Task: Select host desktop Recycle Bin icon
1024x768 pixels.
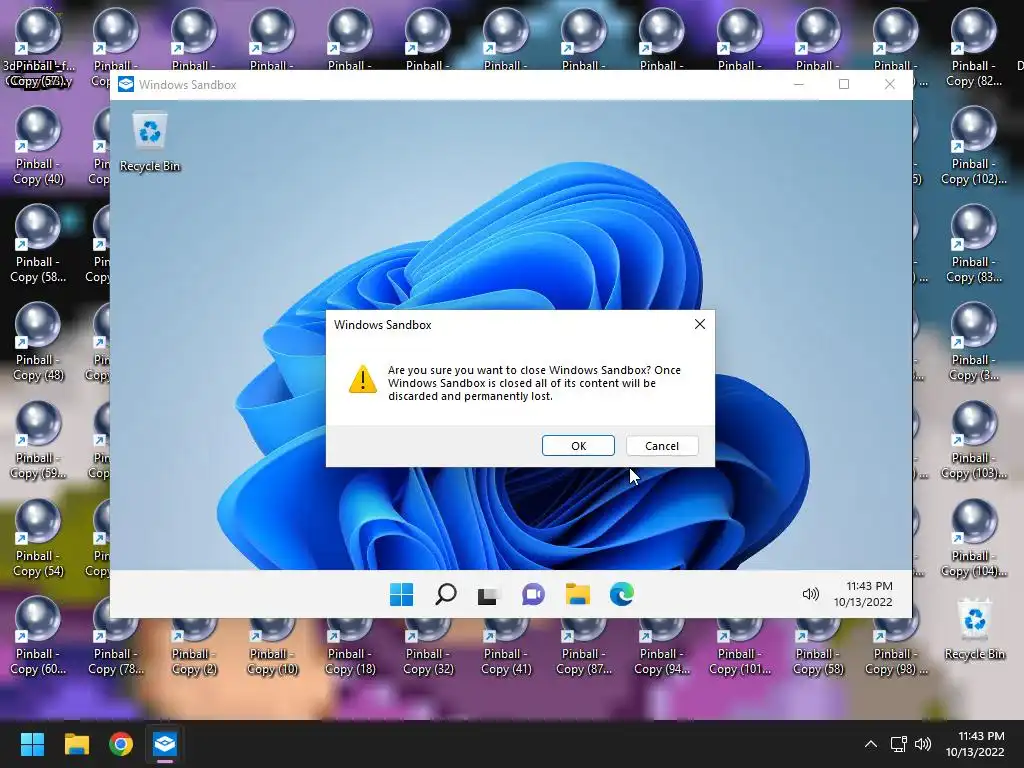Action: (974, 630)
